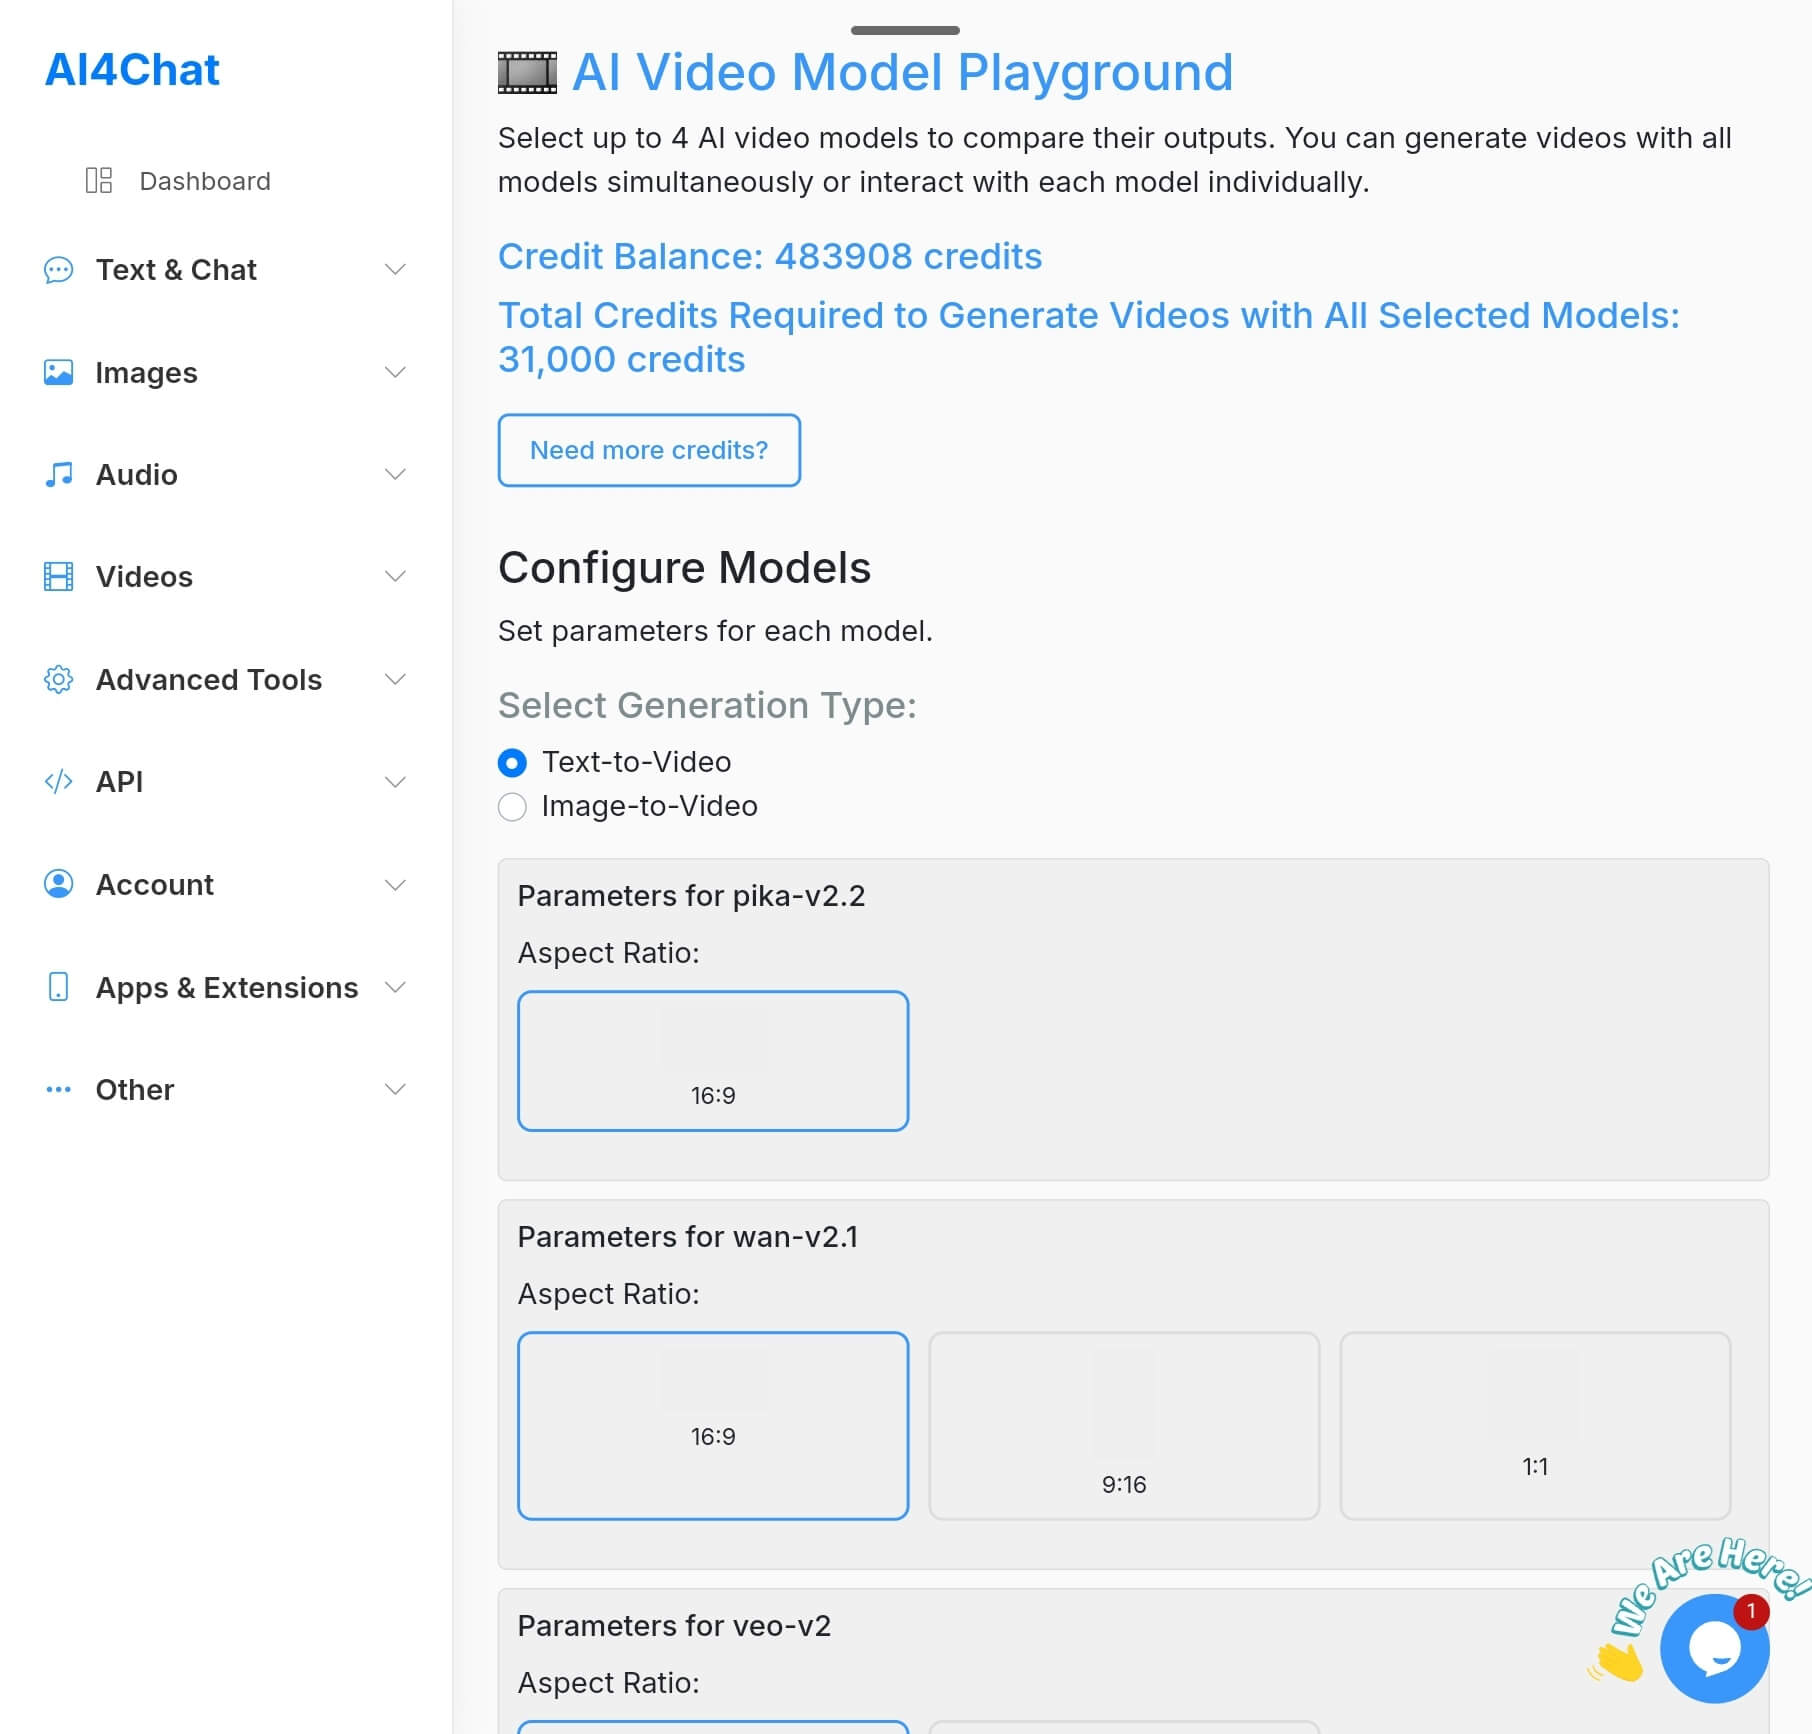Viewport: 1812px width, 1734px height.
Task: Click the Parameters for pika-v2.2 label
Action: pyautogui.click(x=691, y=896)
